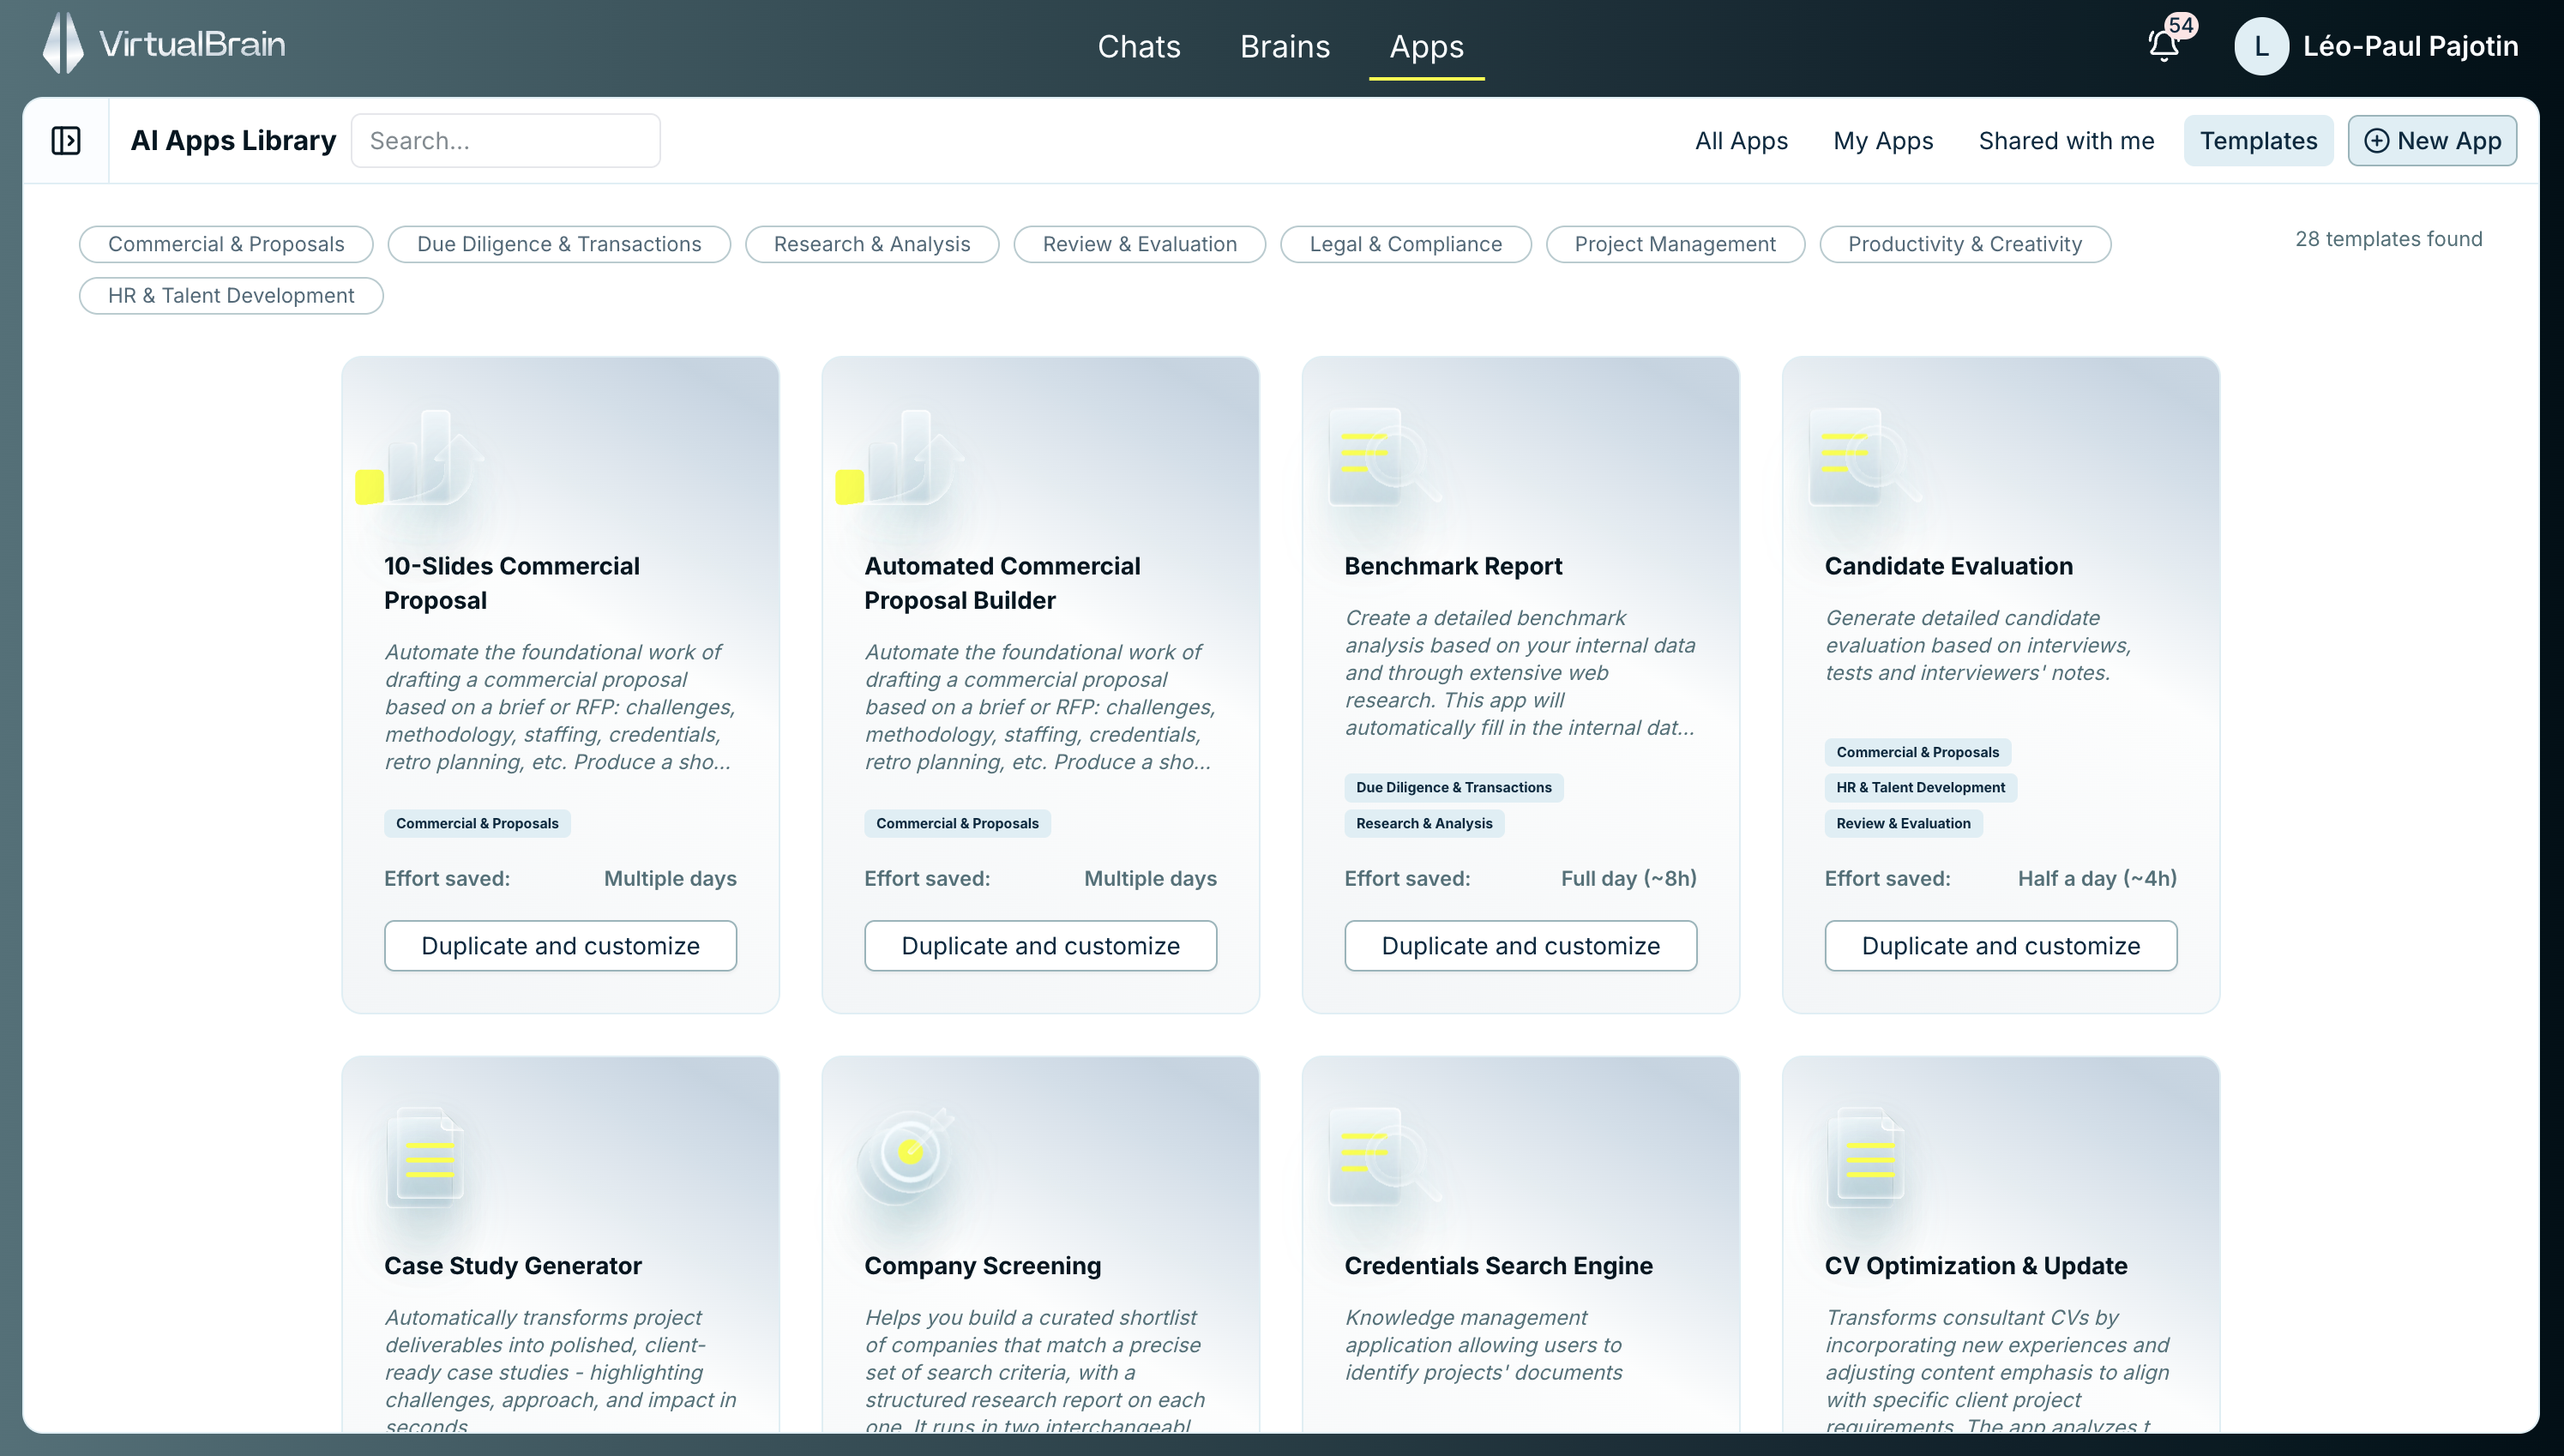Click HR & Talent Development tag on Candidate Evaluation
This screenshot has height=1456, width=2564.
tap(1920, 788)
